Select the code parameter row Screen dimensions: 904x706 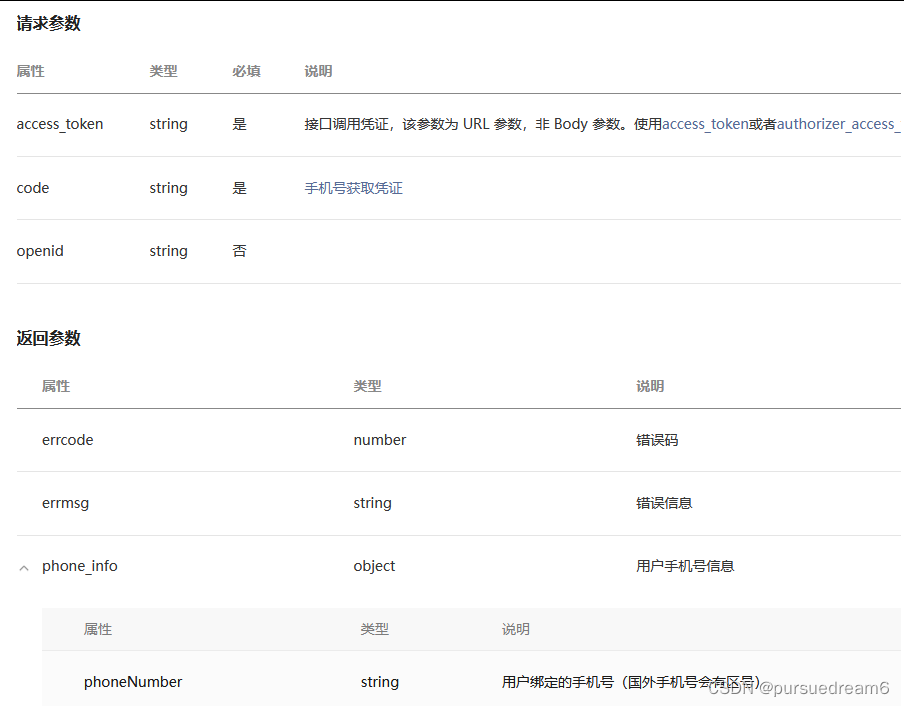[x=32, y=187]
